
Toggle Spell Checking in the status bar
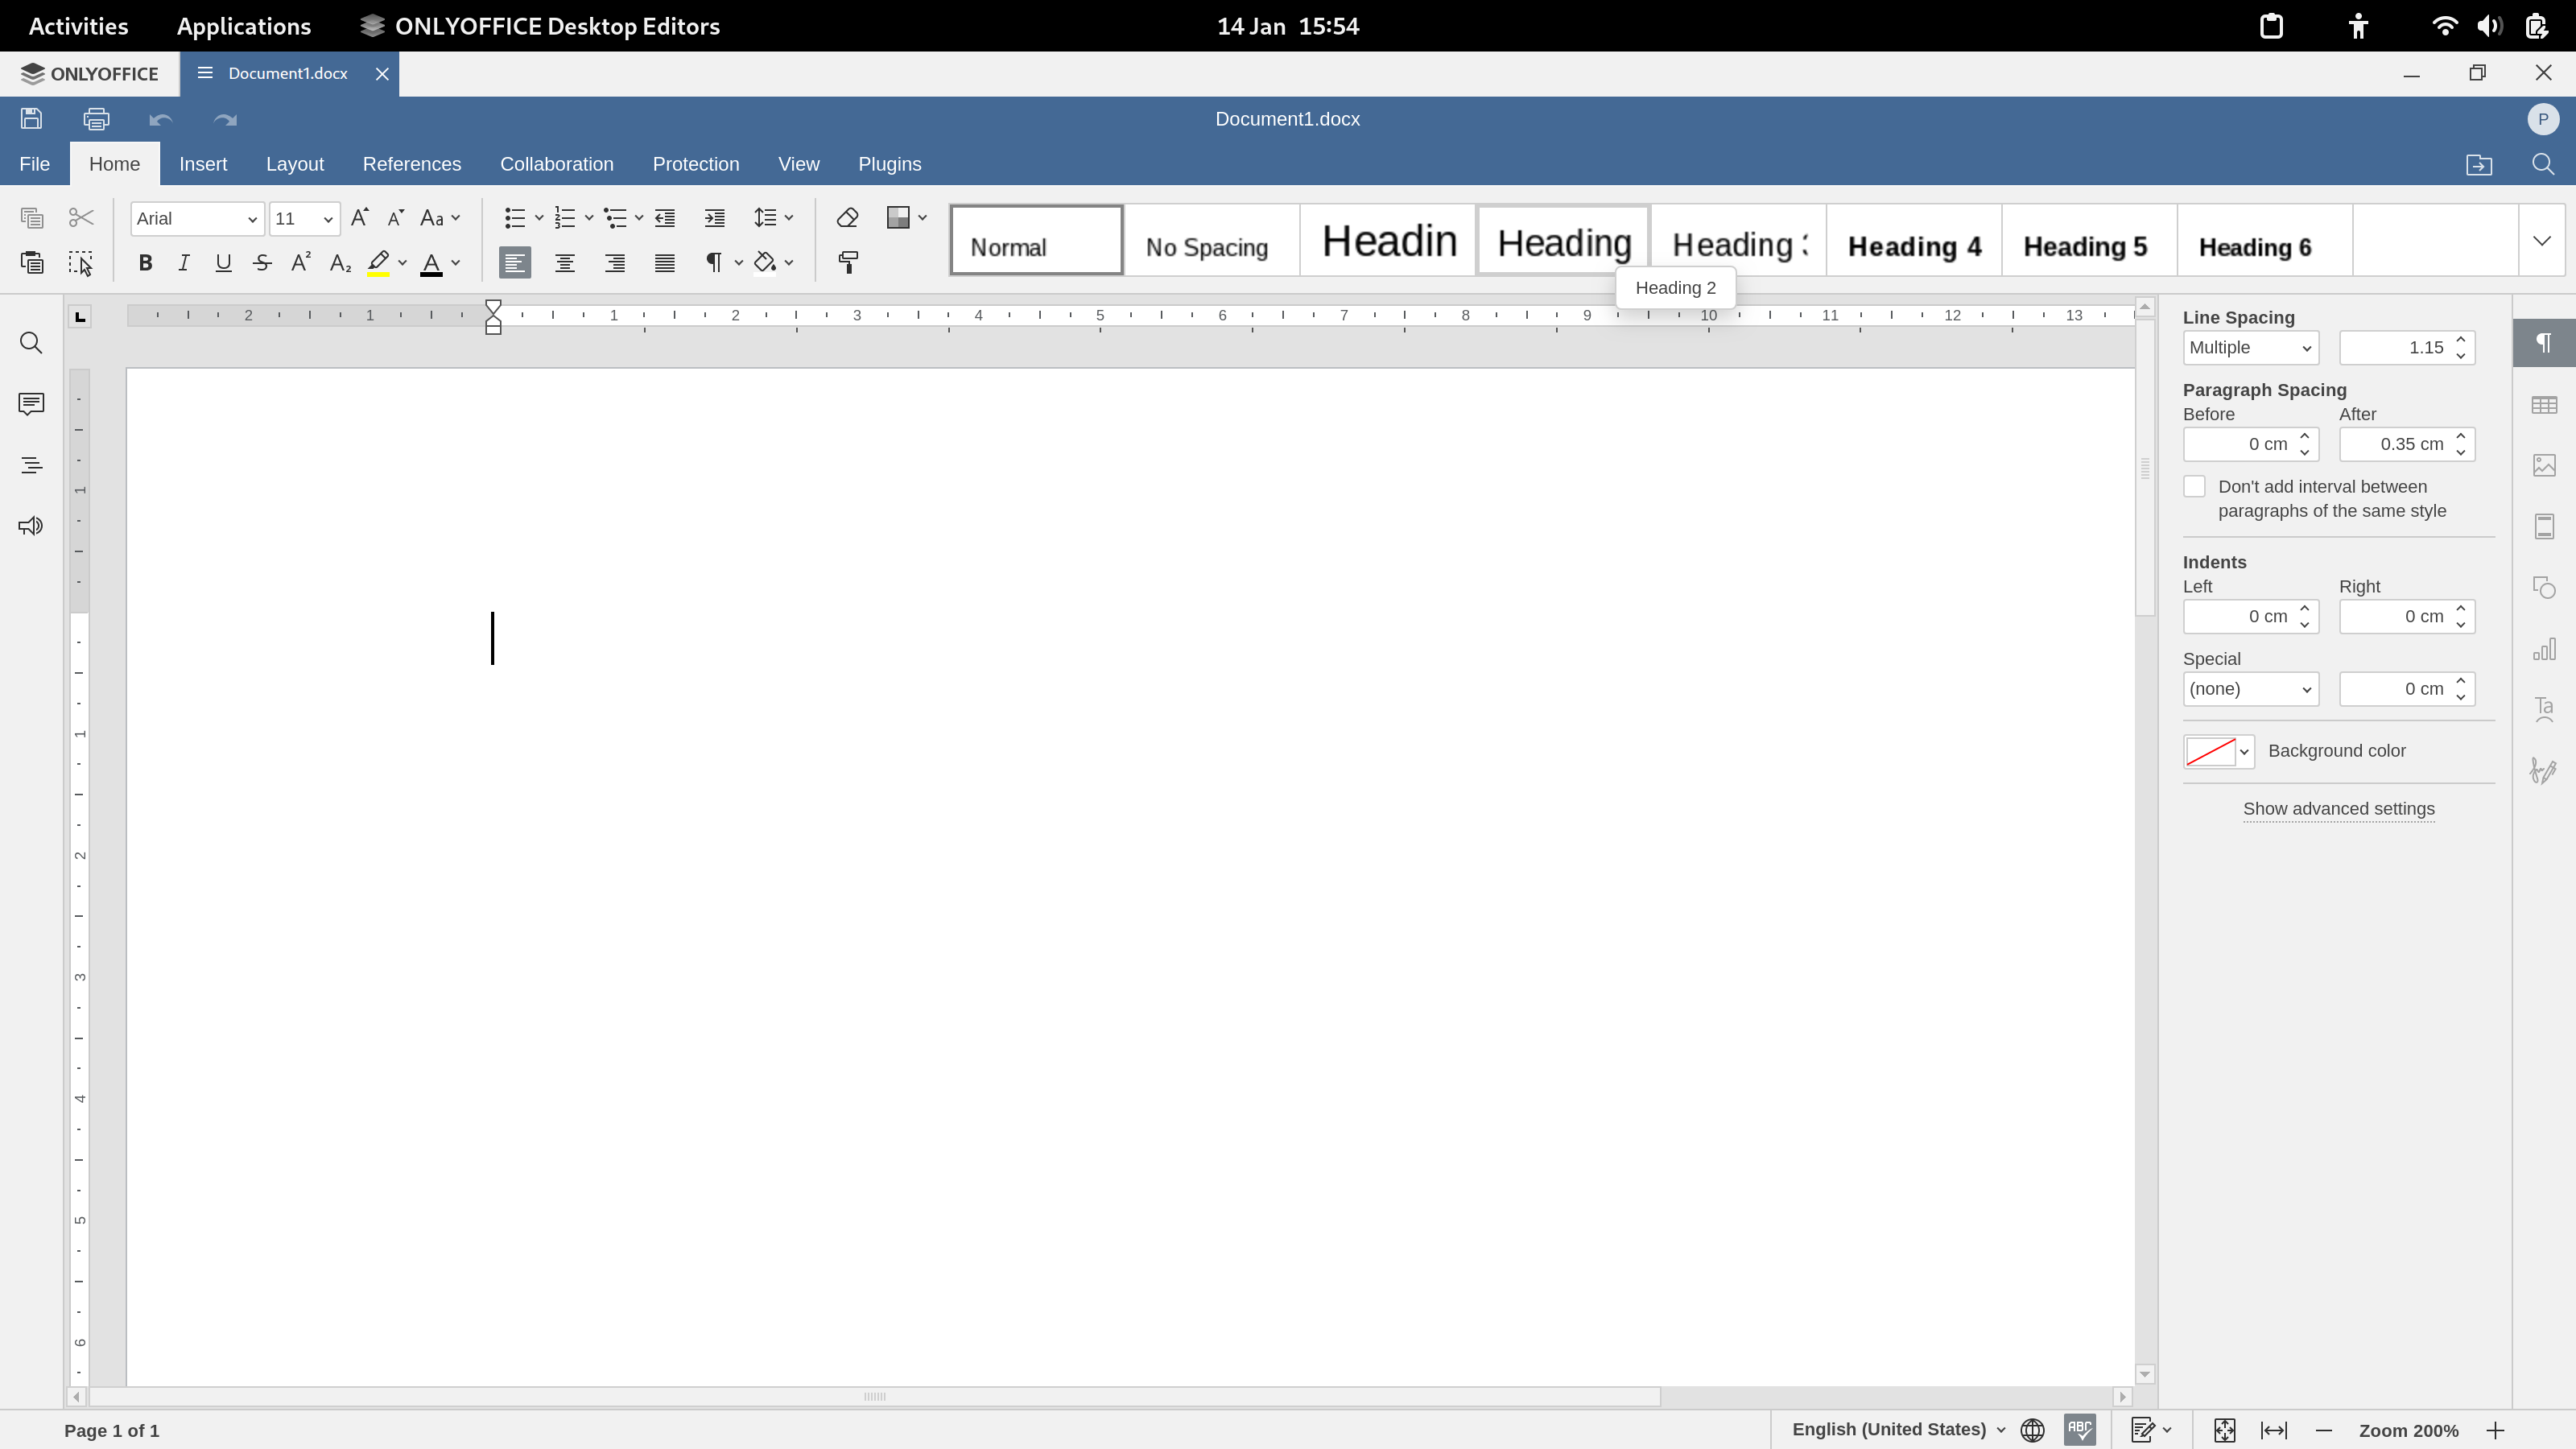pyautogui.click(x=2080, y=1430)
